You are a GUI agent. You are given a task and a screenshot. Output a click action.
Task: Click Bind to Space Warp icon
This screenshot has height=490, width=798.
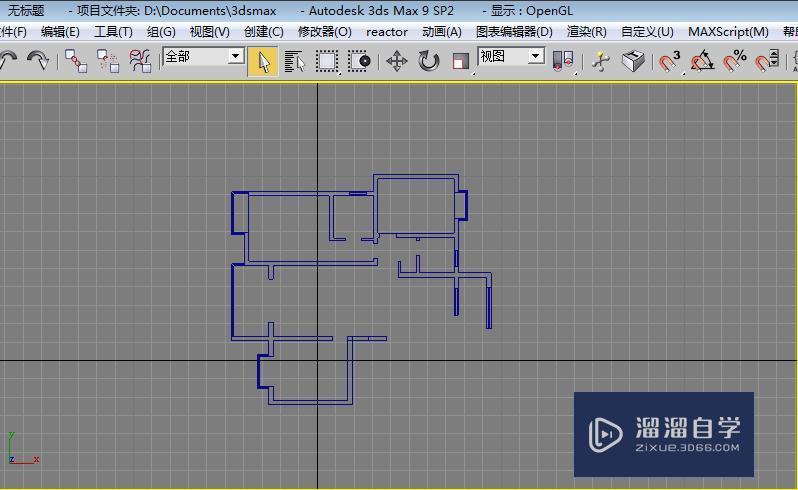click(140, 61)
